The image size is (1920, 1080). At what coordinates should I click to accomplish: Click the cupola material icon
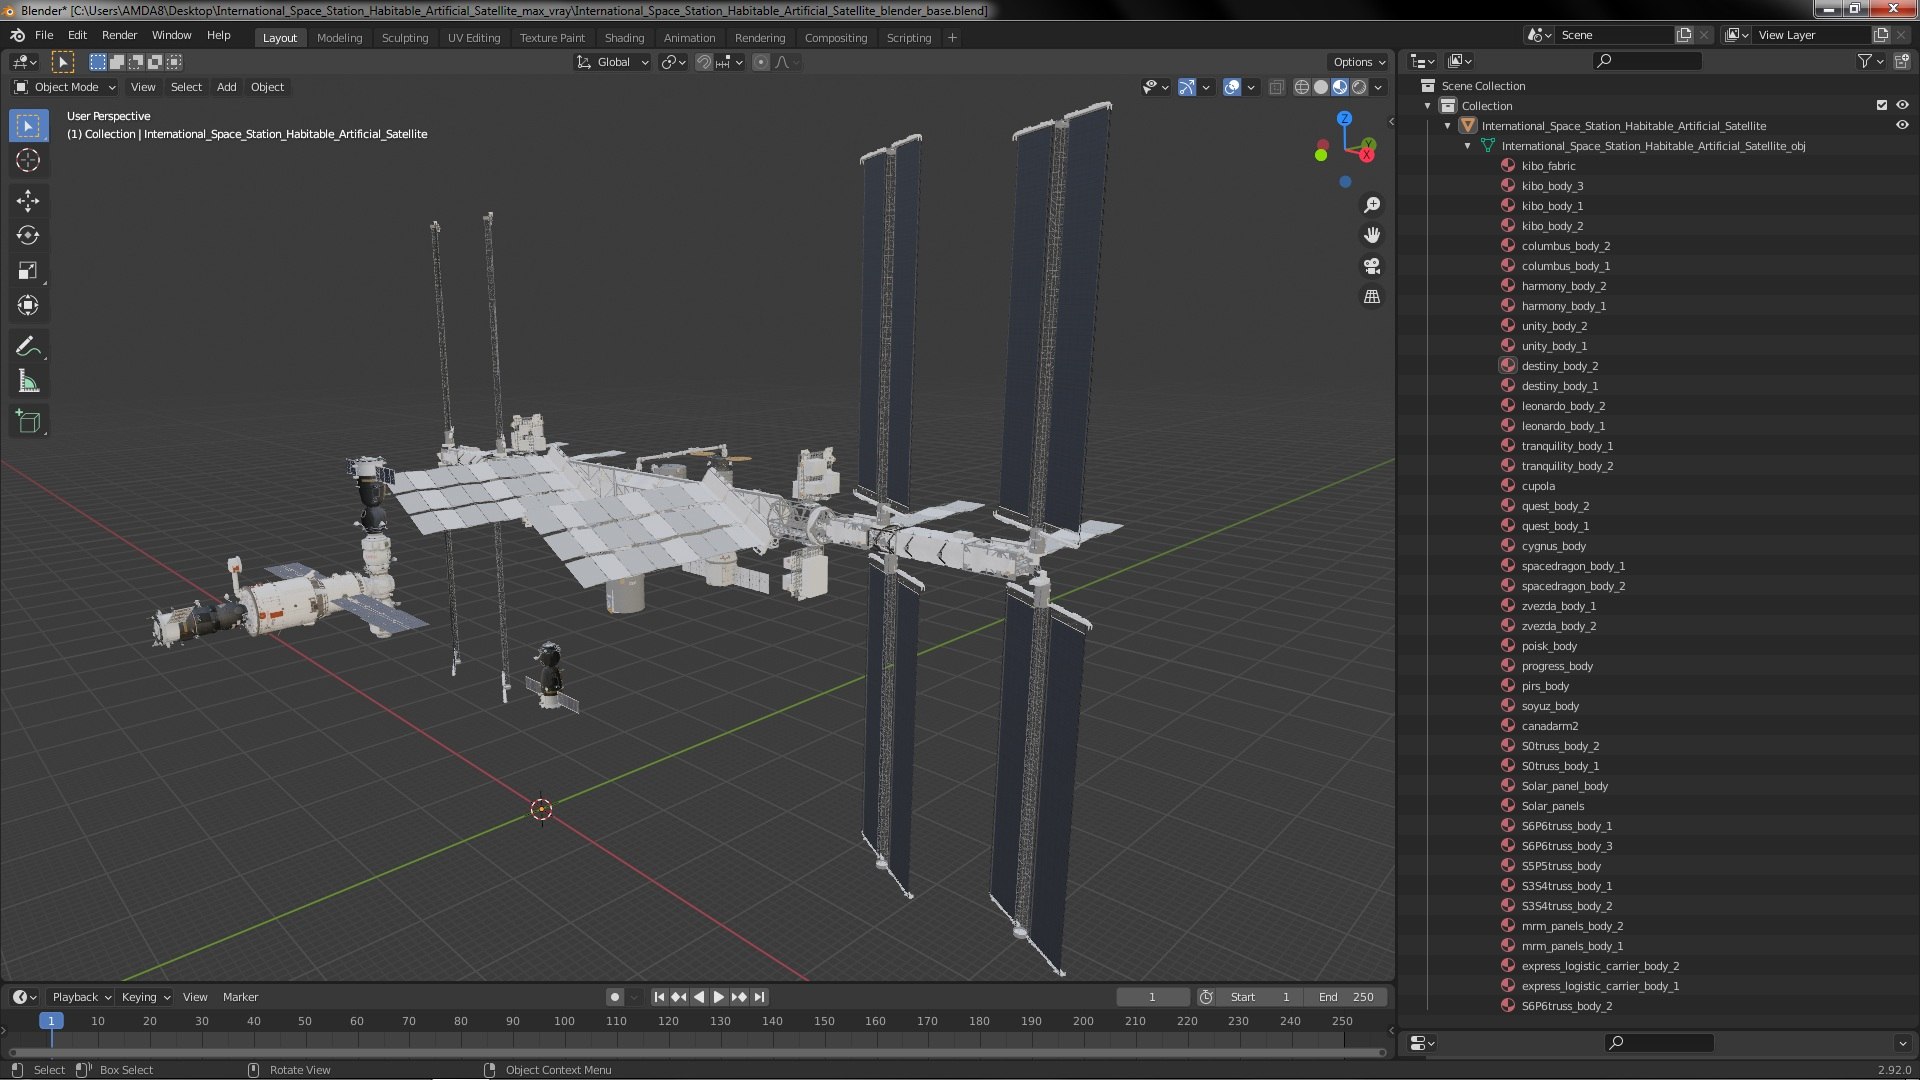coord(1508,486)
